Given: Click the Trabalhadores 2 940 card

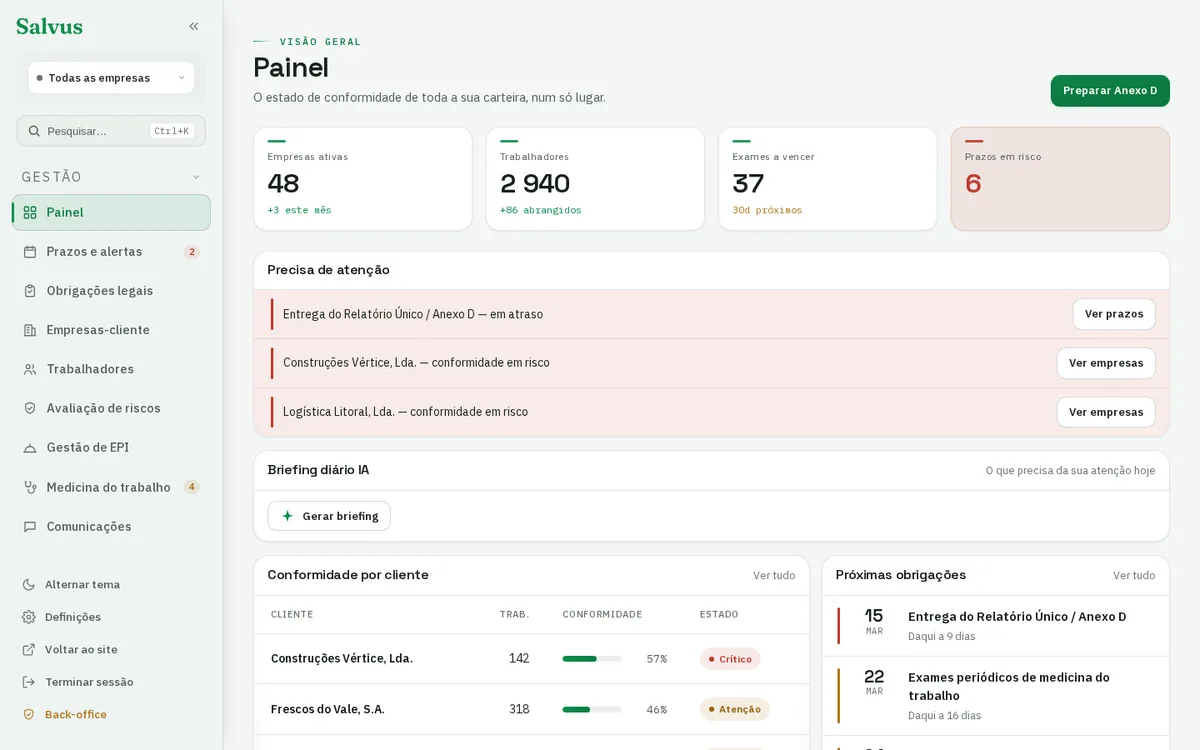Looking at the screenshot, I should 595,179.
